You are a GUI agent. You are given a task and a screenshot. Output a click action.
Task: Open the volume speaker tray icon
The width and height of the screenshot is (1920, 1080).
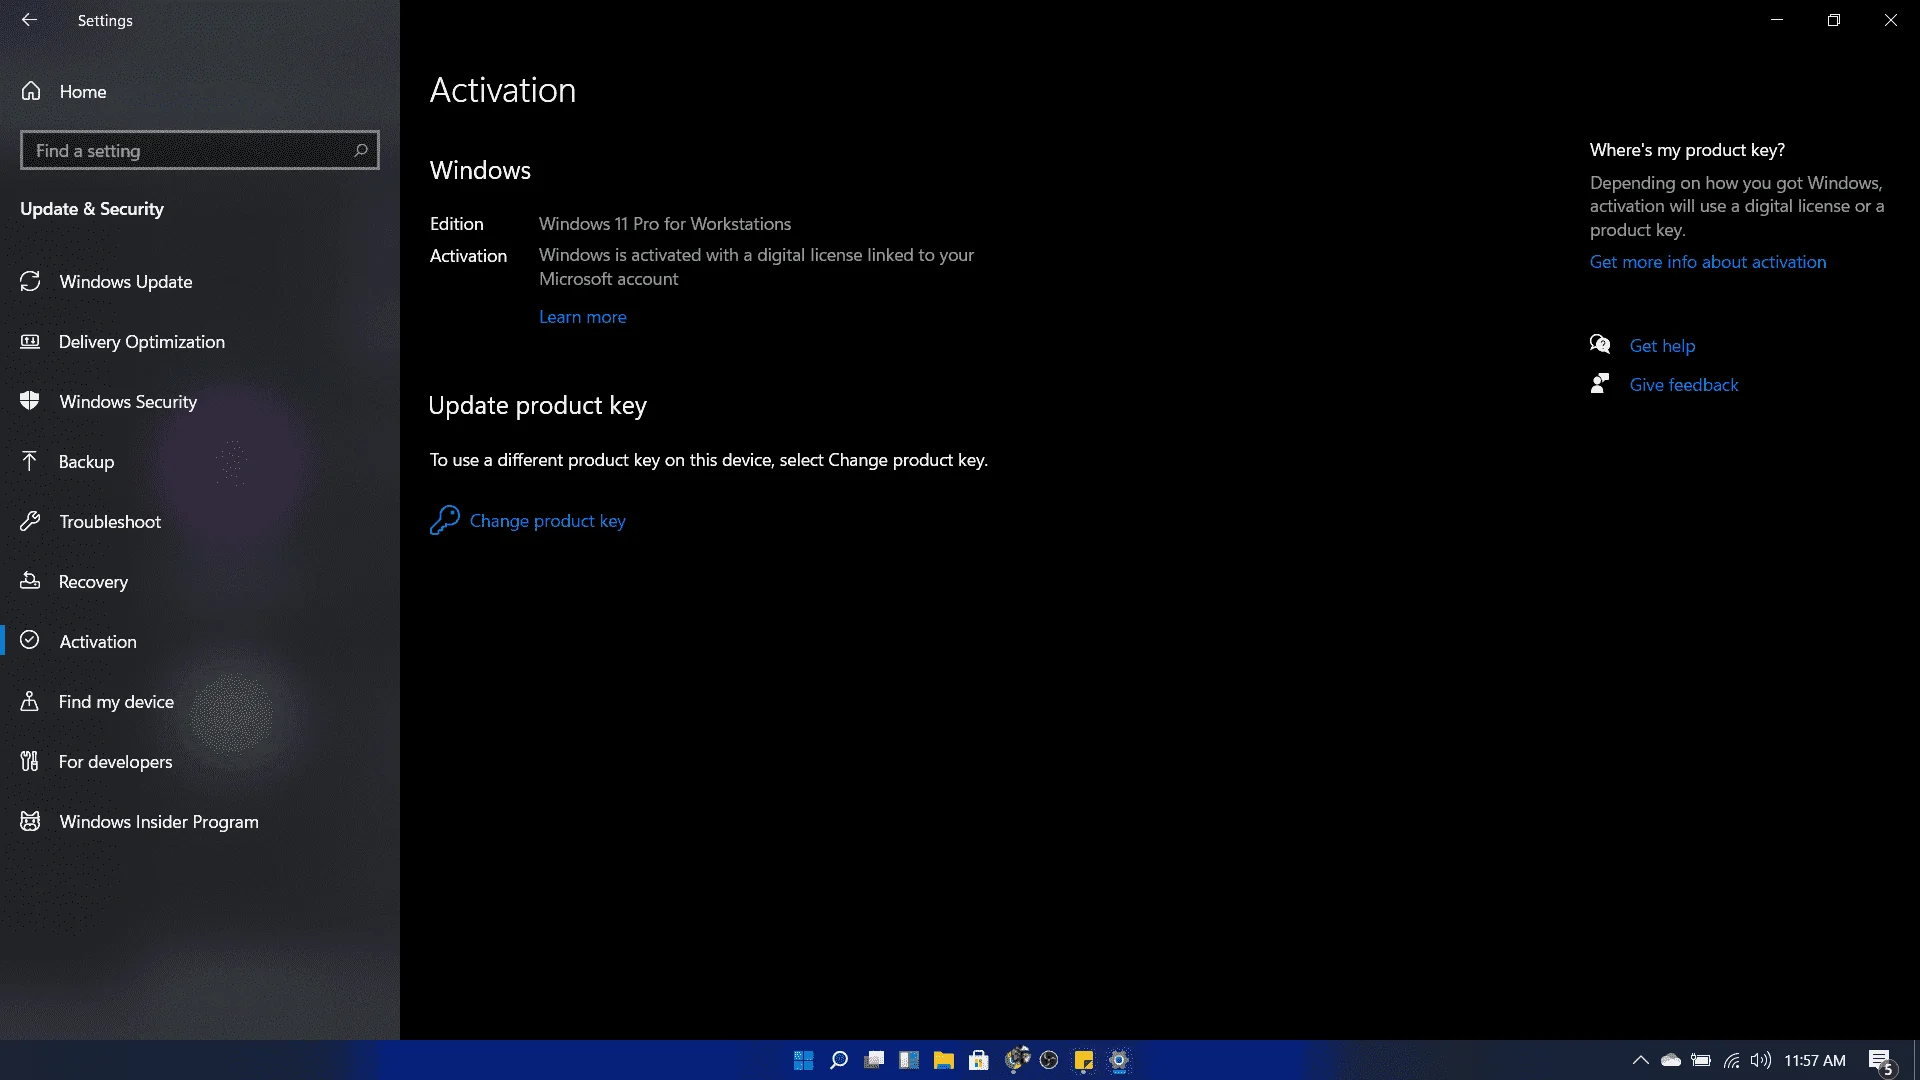click(1761, 1060)
